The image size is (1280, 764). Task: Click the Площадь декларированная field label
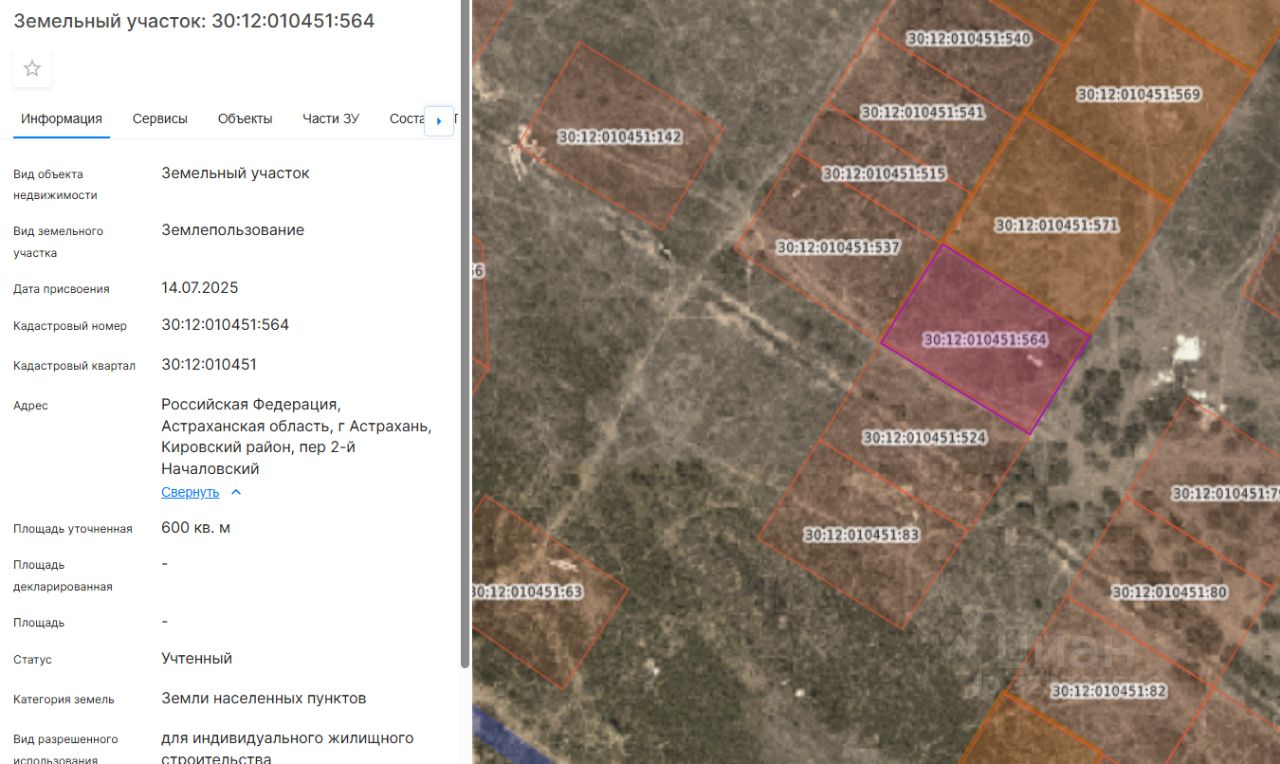(63, 576)
